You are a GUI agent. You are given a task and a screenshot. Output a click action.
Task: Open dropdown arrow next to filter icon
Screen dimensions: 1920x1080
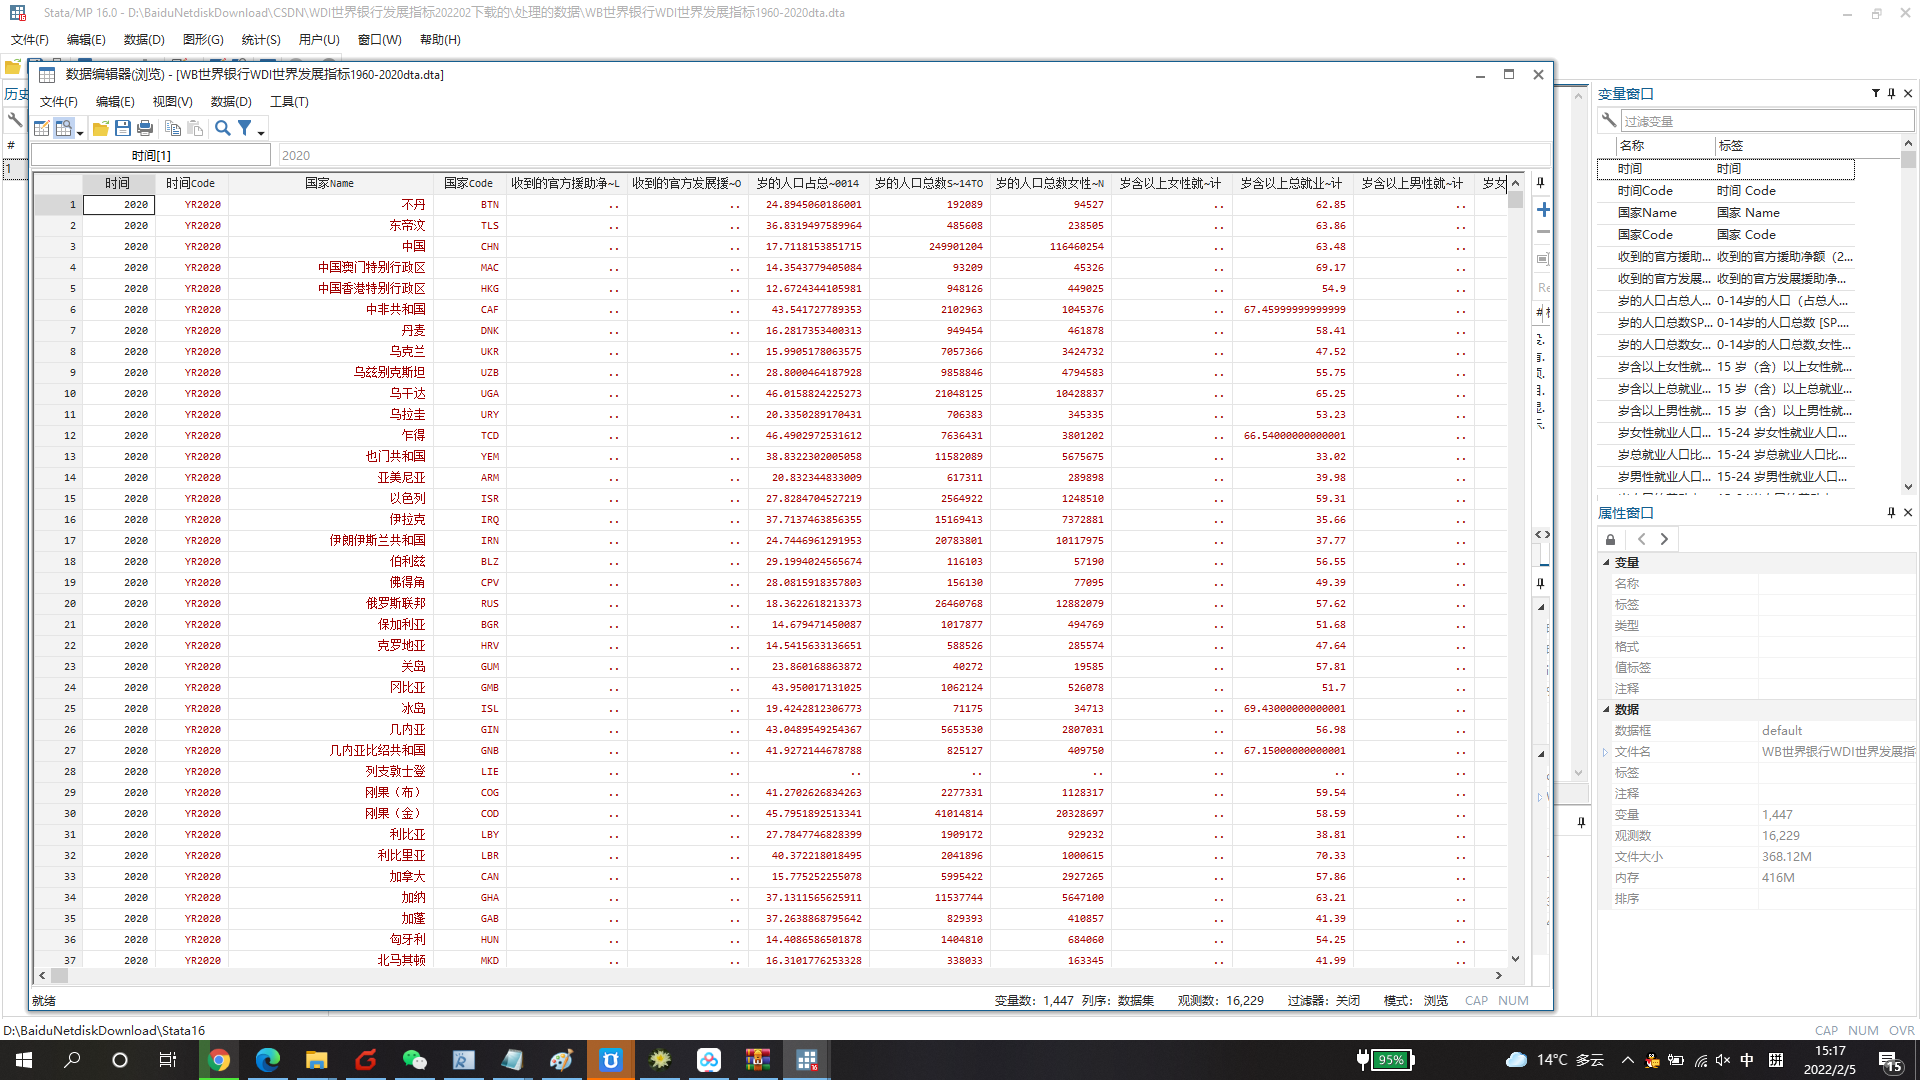click(261, 132)
